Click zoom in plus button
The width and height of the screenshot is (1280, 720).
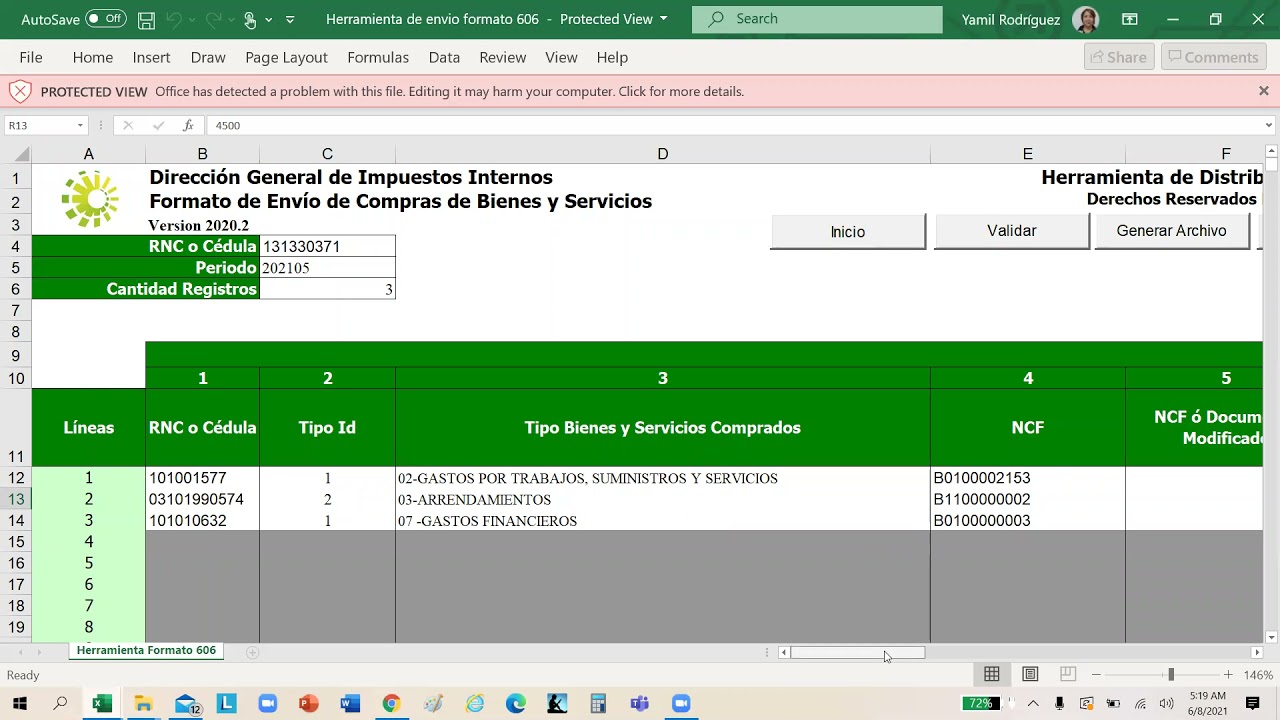1228,675
